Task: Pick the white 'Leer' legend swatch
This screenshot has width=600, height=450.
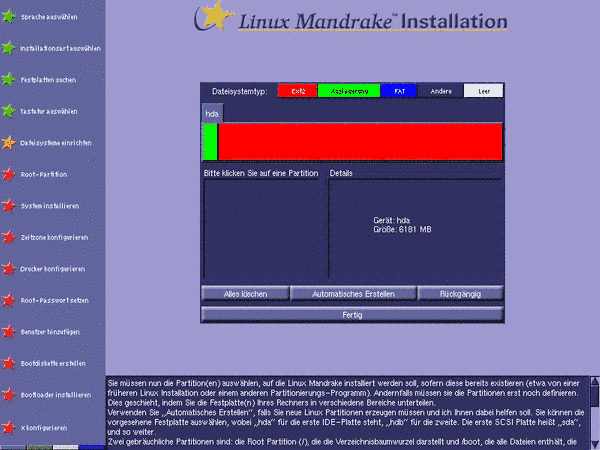Action: pyautogui.click(x=483, y=90)
